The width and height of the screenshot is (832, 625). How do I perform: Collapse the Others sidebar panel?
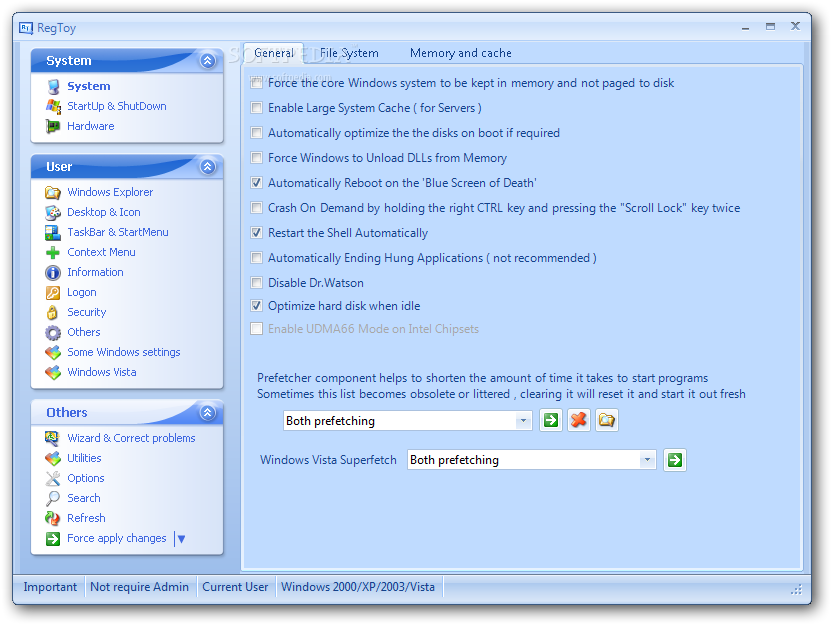tap(207, 412)
